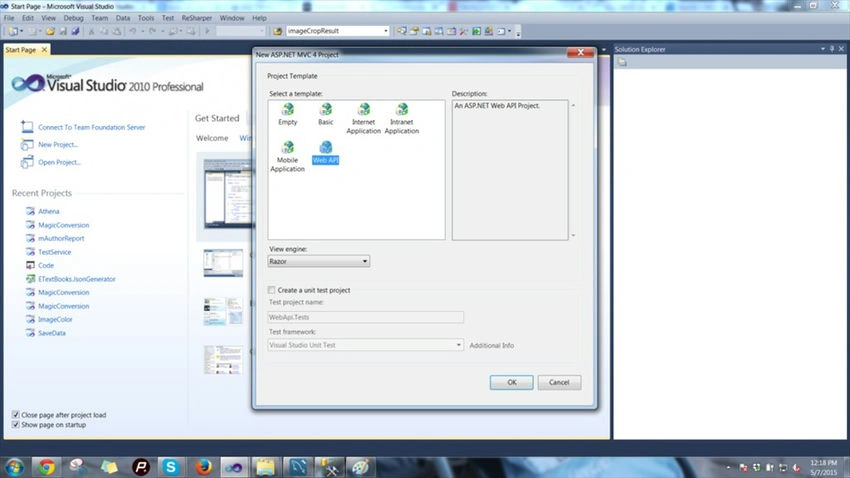
Task: Open the Tools menu
Action: coord(146,18)
